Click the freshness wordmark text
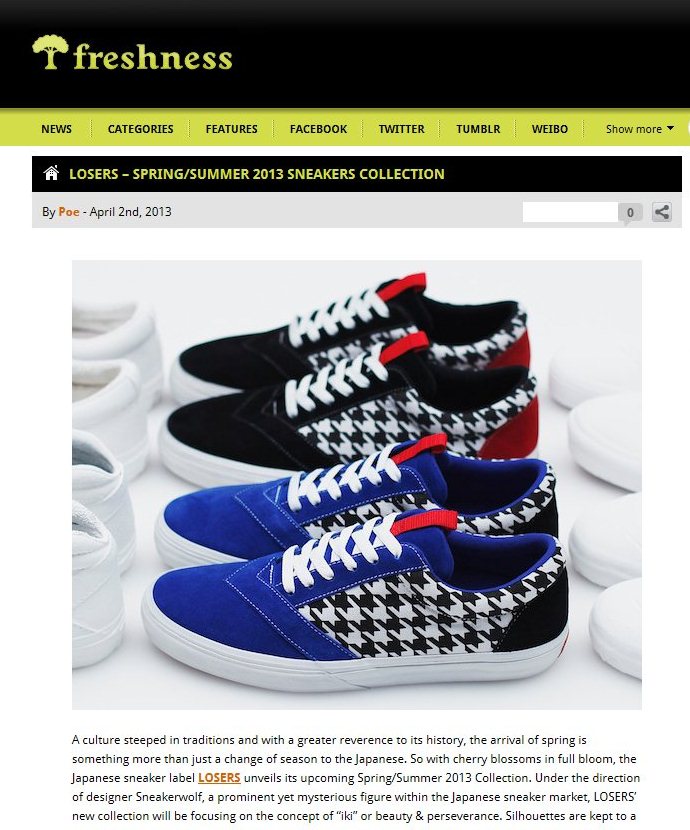 [x=152, y=57]
